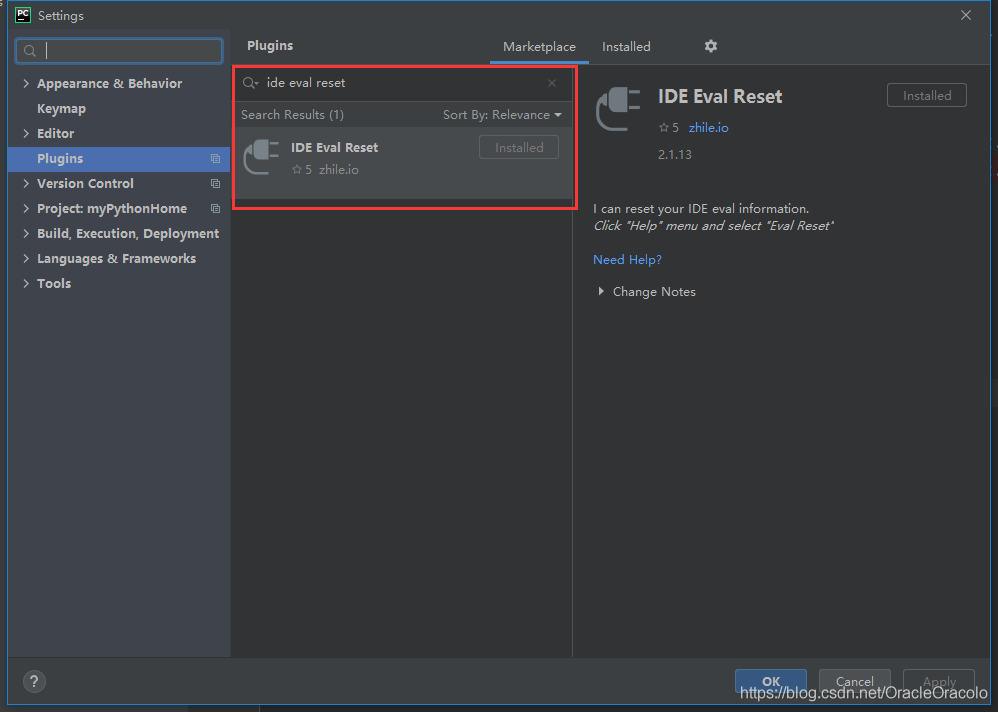Switch to the Marketplace tab
998x712 pixels.
coord(539,46)
